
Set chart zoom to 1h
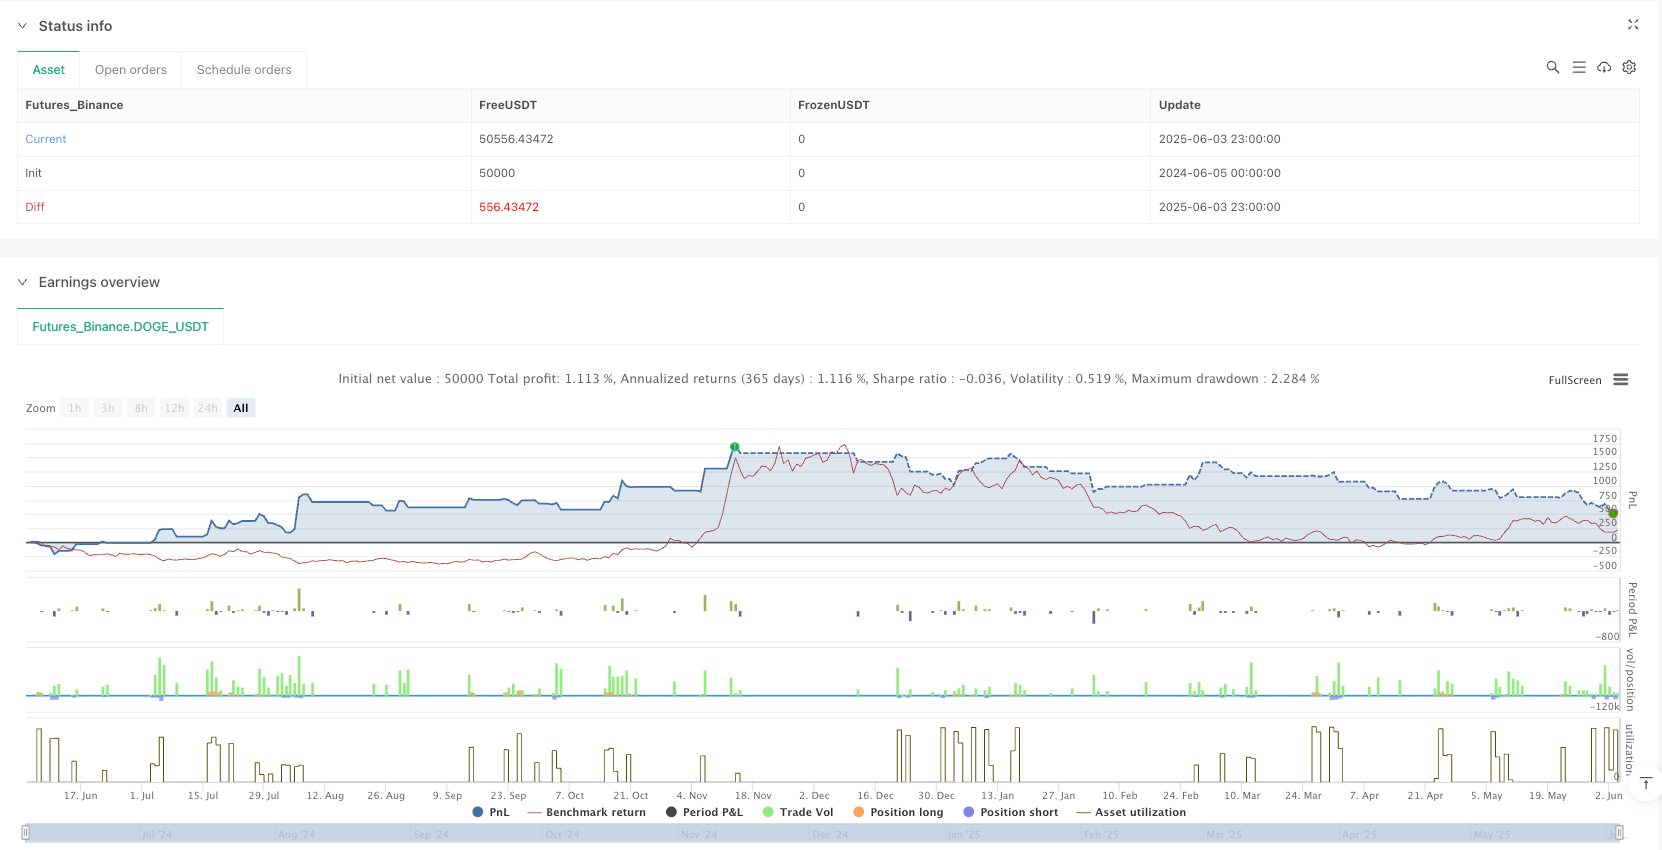pyautogui.click(x=75, y=408)
